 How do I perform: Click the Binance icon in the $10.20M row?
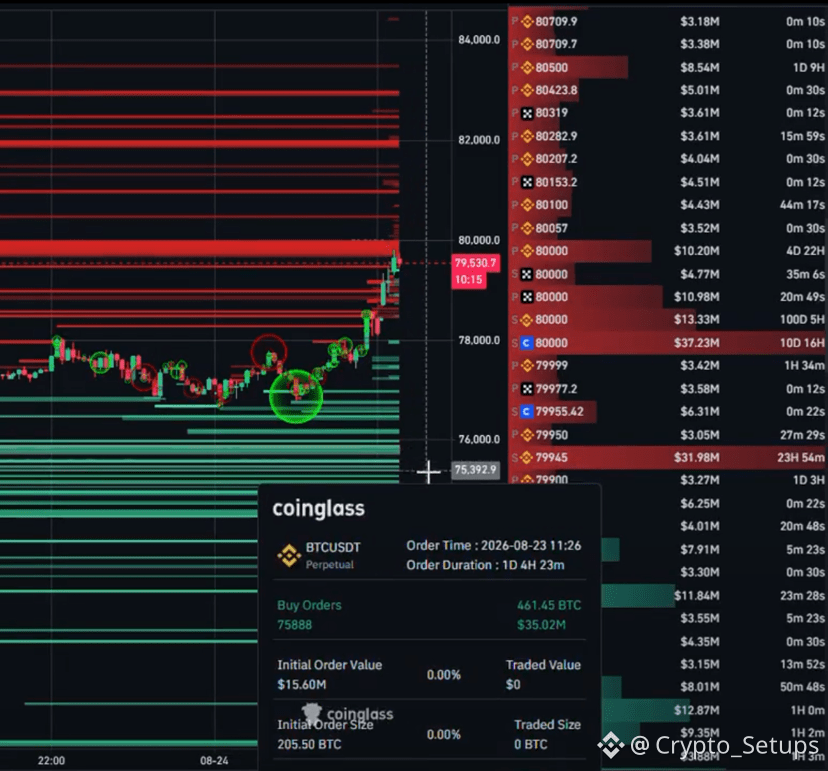[527, 251]
